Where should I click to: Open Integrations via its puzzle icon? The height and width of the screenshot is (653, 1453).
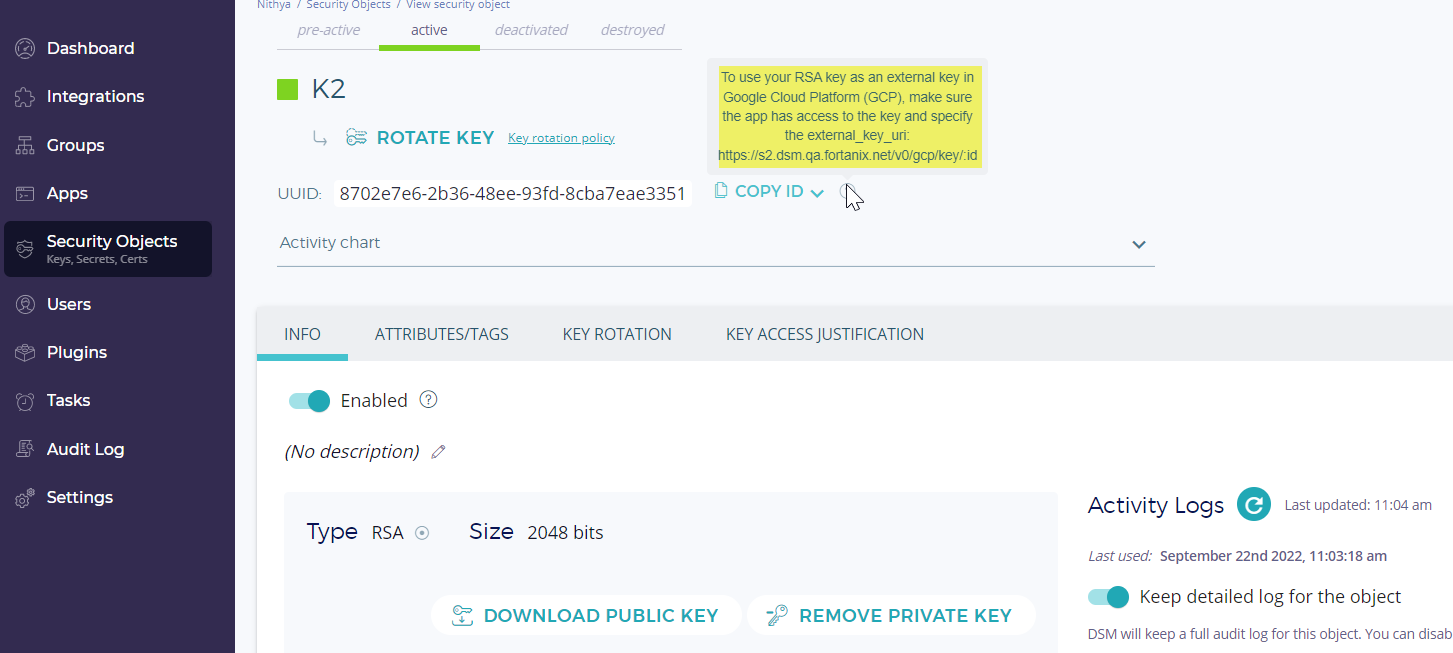click(x=25, y=97)
